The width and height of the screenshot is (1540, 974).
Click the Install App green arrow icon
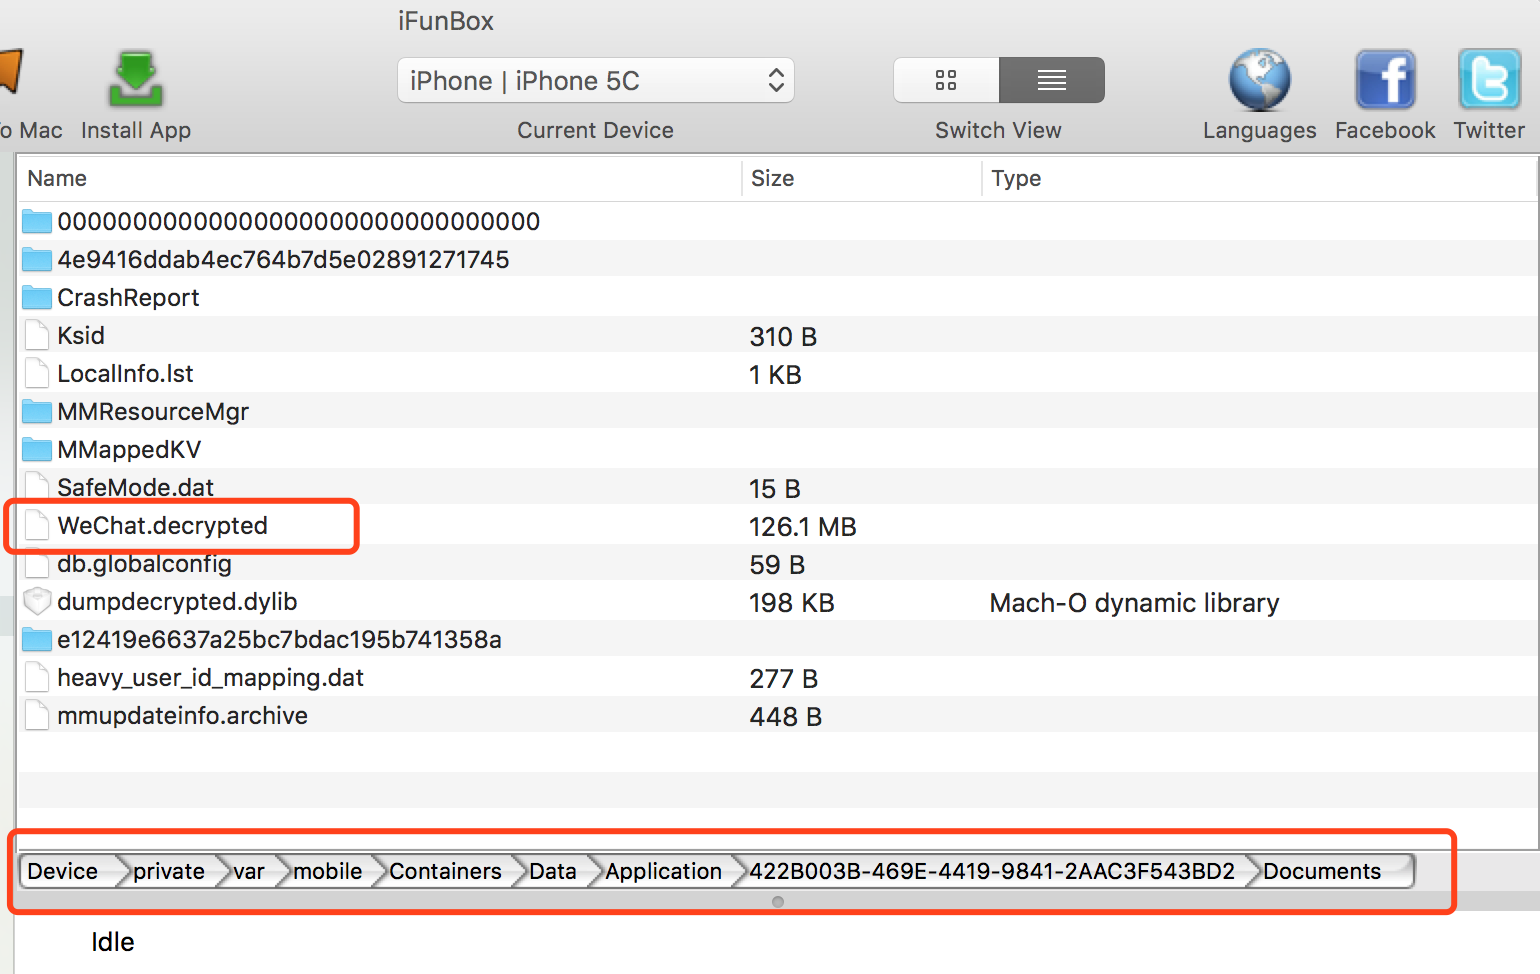tap(135, 79)
